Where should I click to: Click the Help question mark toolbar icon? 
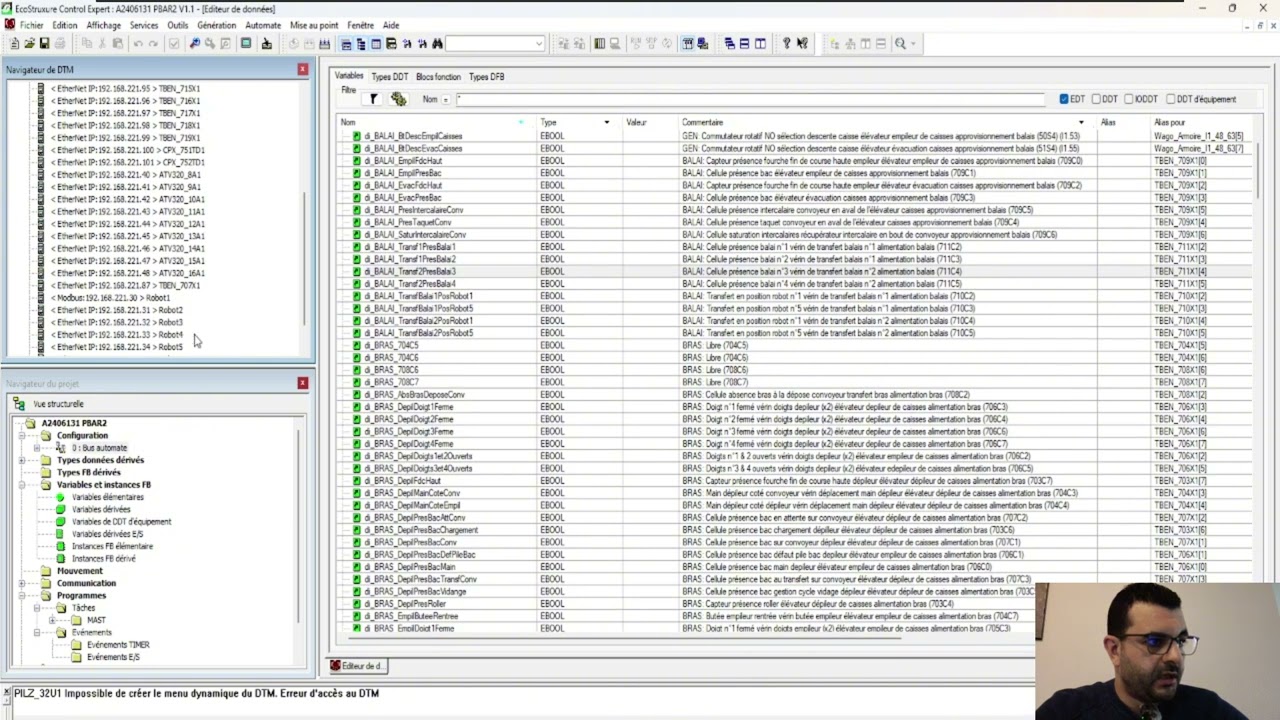[x=786, y=43]
